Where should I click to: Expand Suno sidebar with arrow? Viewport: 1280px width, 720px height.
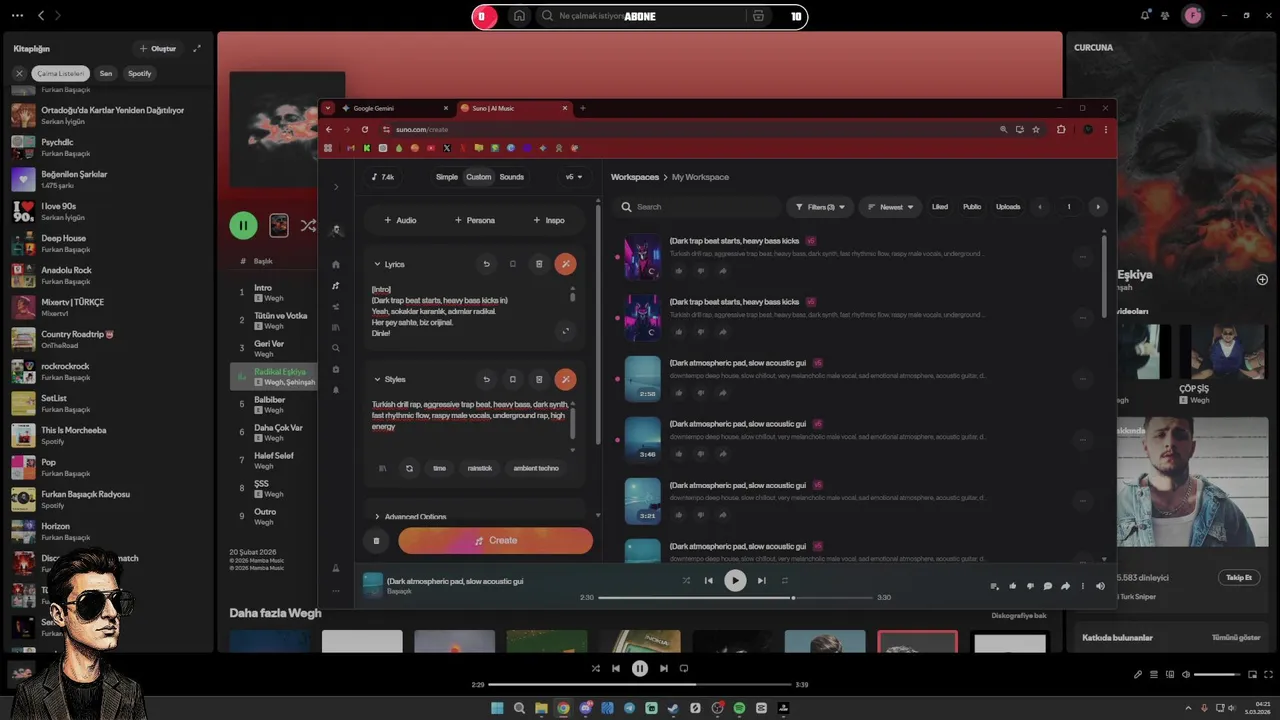pyautogui.click(x=336, y=187)
